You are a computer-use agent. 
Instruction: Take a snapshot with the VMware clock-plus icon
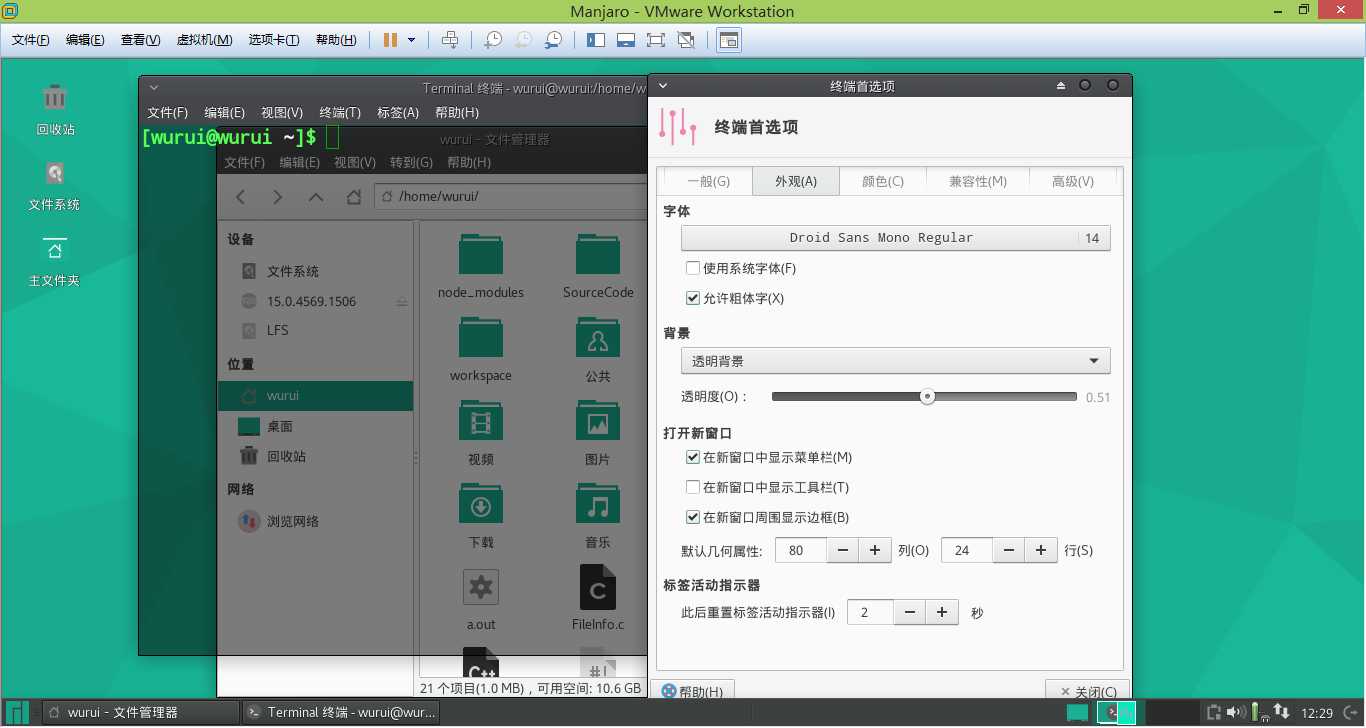pos(492,40)
